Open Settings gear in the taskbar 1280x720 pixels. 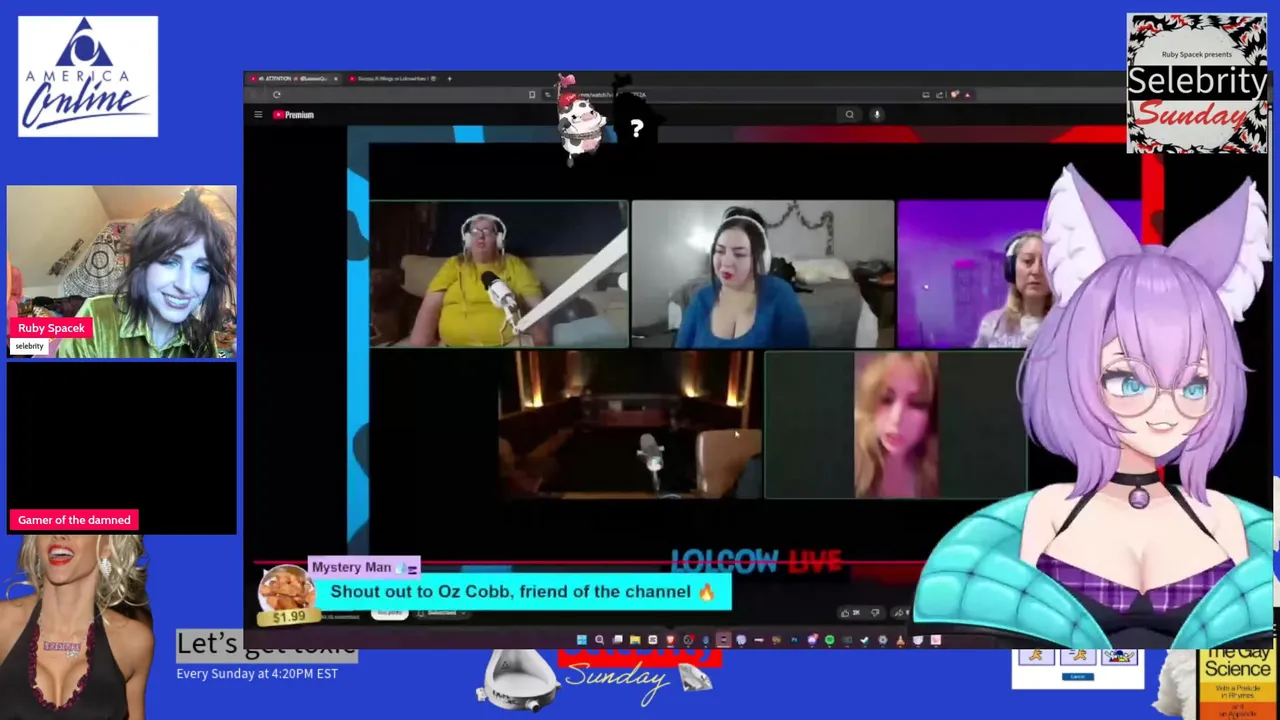[x=882, y=640]
